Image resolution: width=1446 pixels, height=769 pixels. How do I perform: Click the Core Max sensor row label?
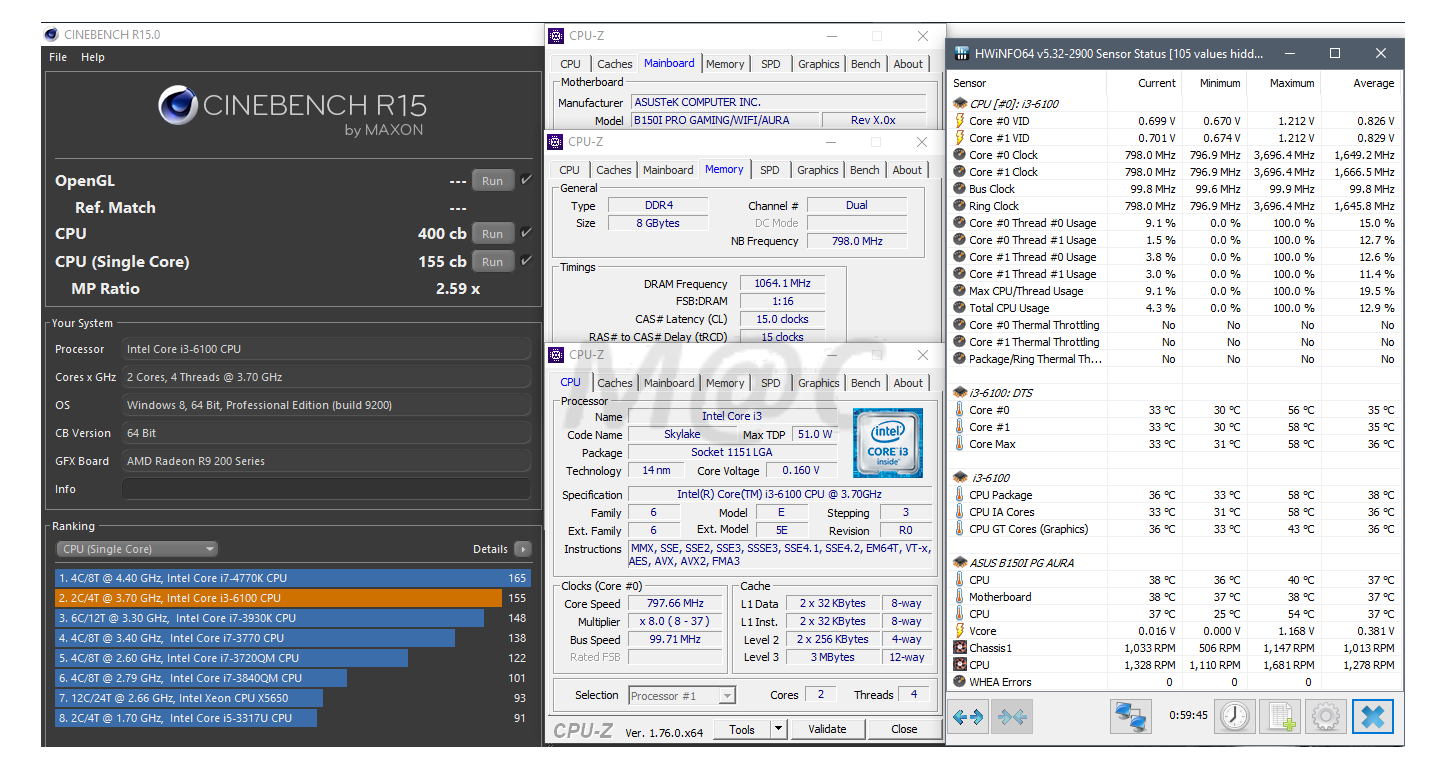(x=992, y=444)
